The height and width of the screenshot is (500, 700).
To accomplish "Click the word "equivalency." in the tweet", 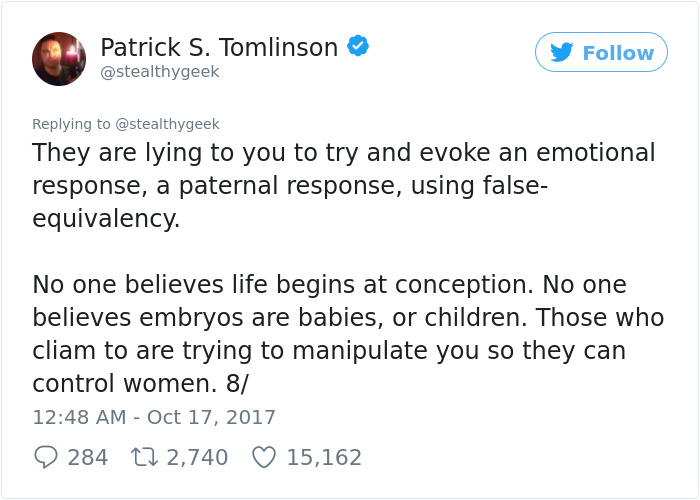I will (106, 219).
